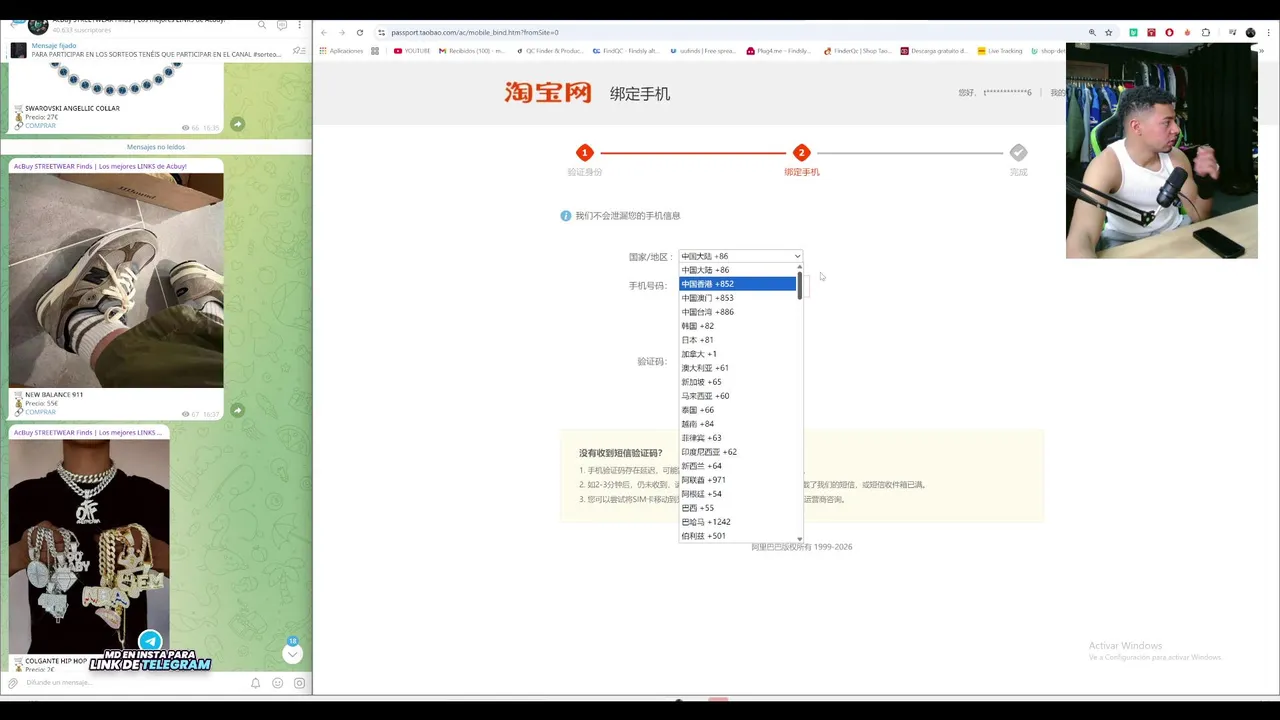The image size is (1280, 720).
Task: Toggle the notification bell in message bar
Action: [255, 683]
